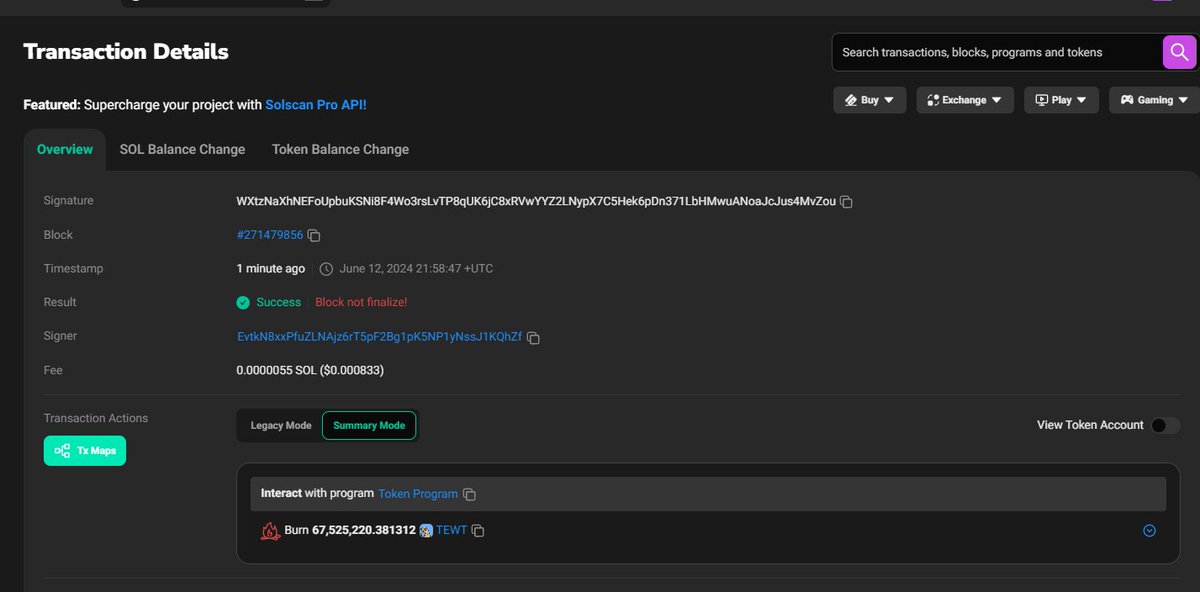Open the Exchange dropdown
The width and height of the screenshot is (1200, 592).
point(964,100)
